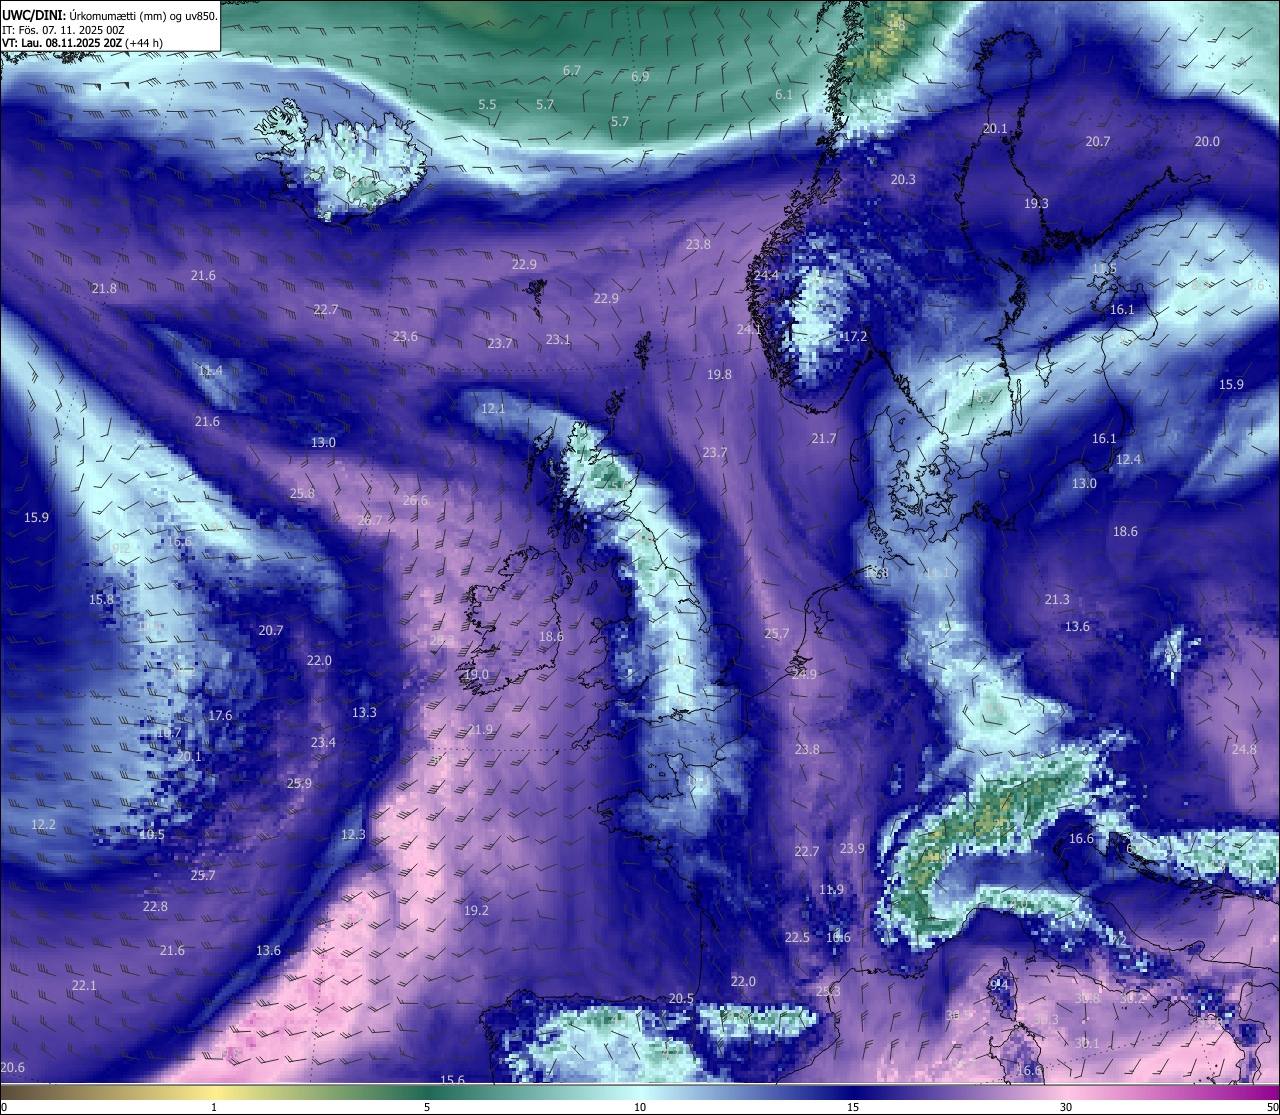Click the '25.8' value label
The width and height of the screenshot is (1280, 1115).
tap(302, 494)
